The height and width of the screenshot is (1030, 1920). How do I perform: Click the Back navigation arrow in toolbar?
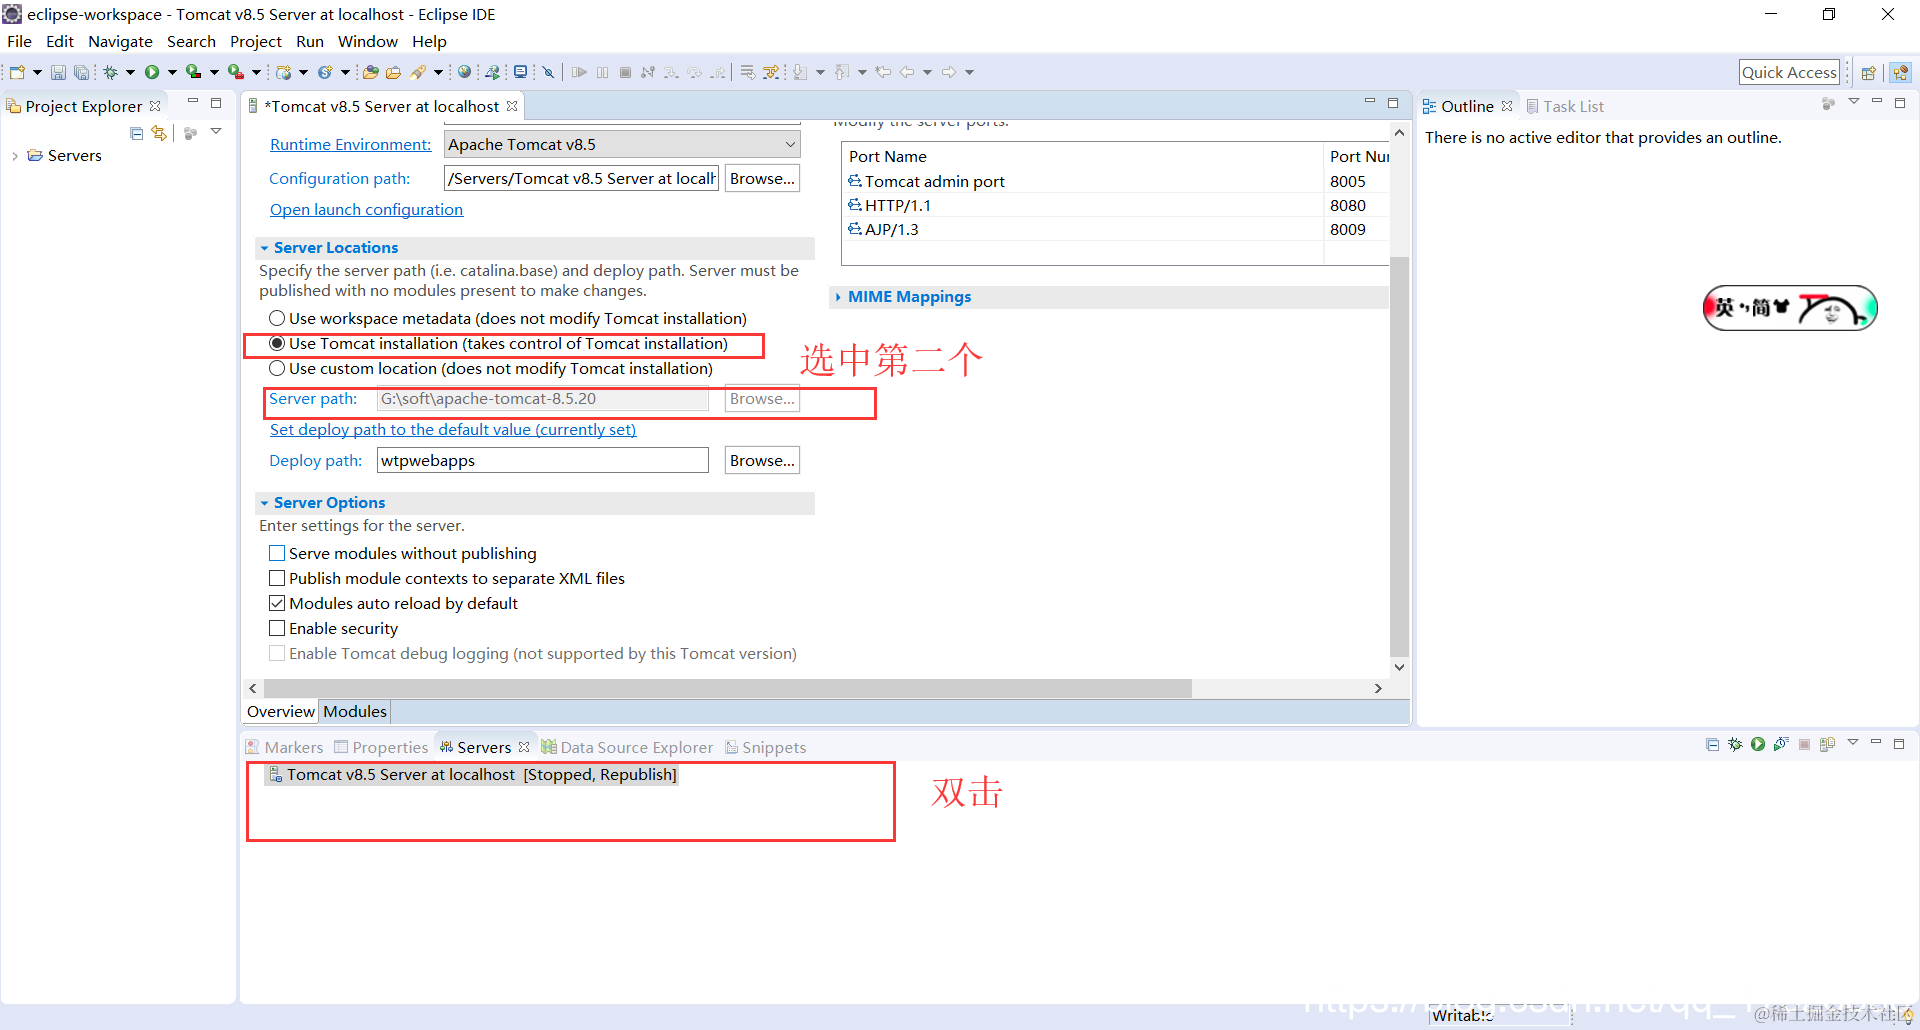(x=907, y=72)
